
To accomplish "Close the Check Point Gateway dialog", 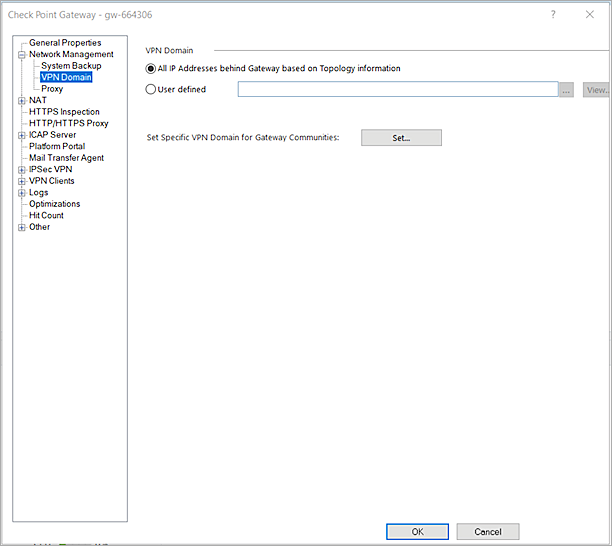I will [x=590, y=14].
